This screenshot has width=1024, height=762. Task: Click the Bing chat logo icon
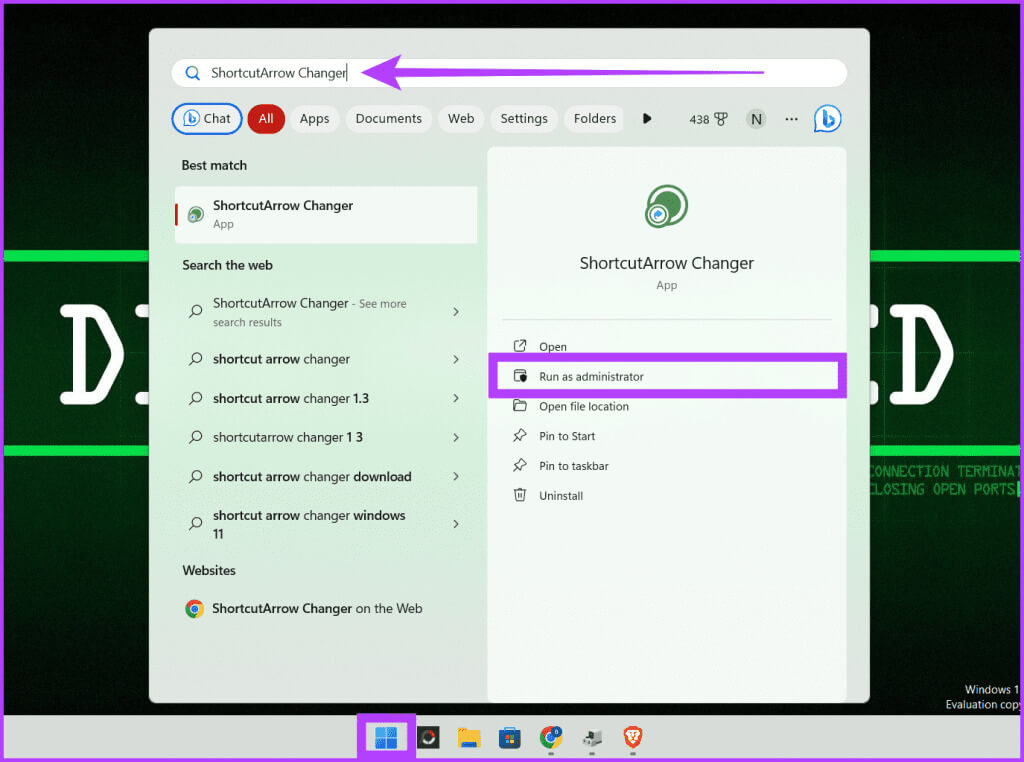coord(827,119)
